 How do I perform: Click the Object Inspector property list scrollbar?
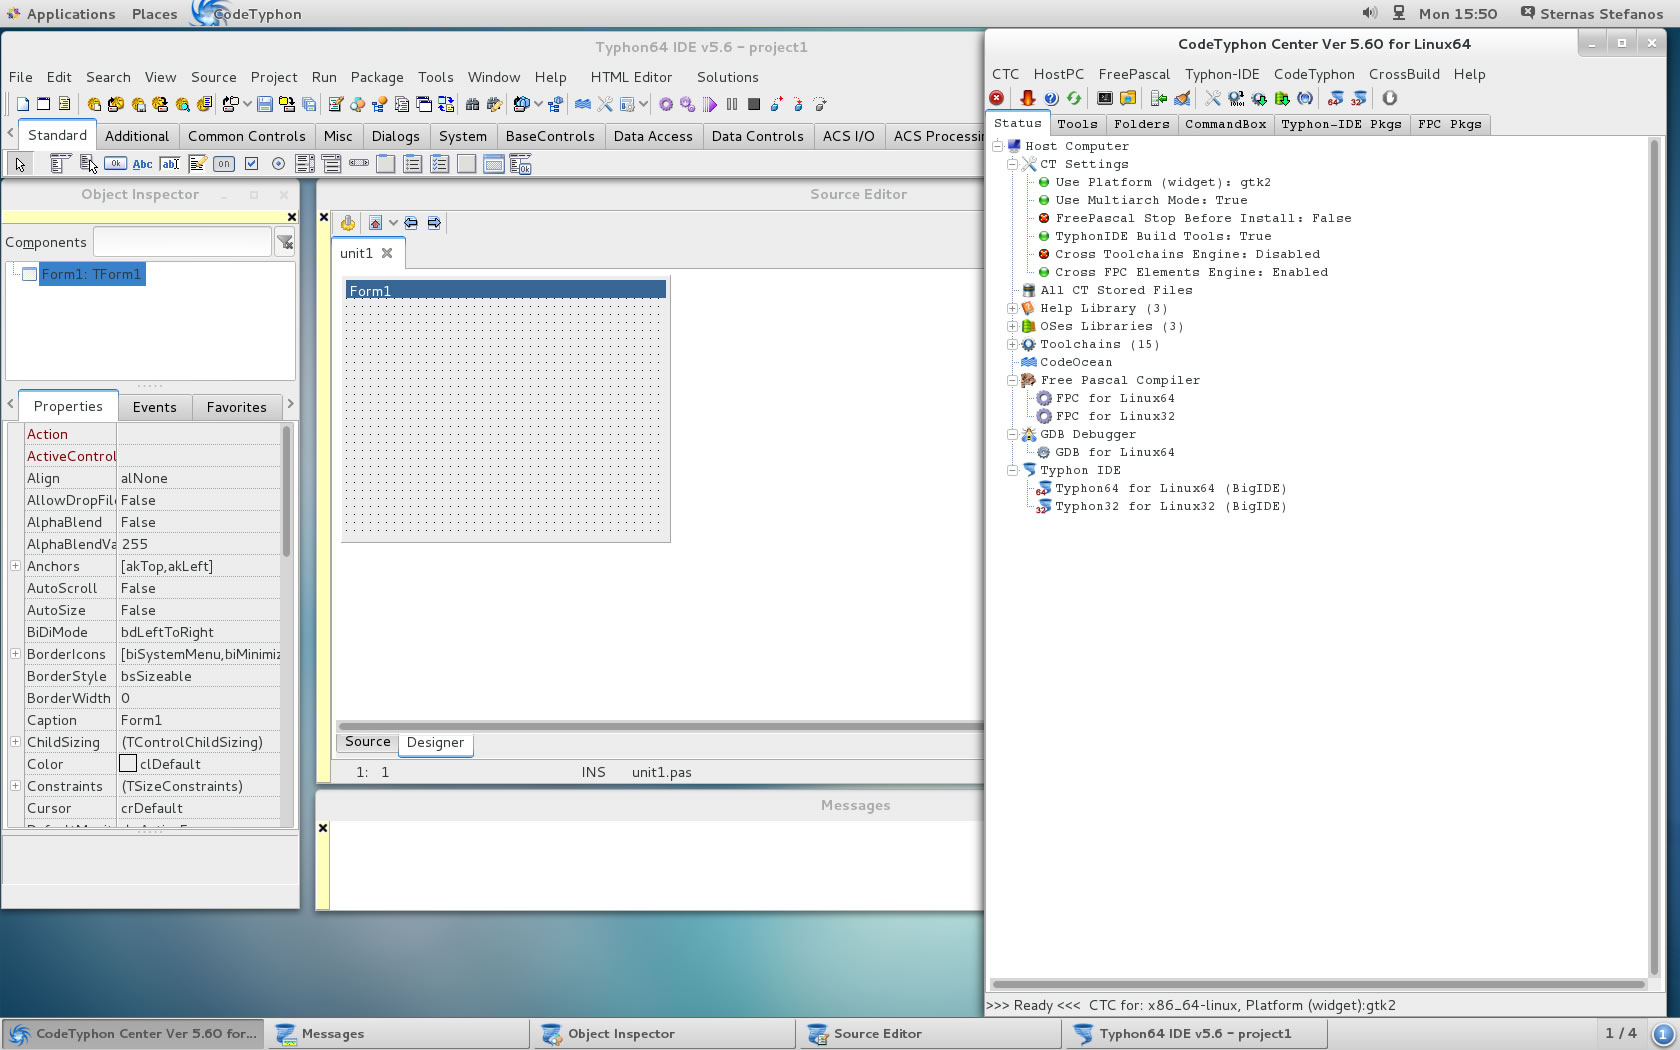(286, 490)
